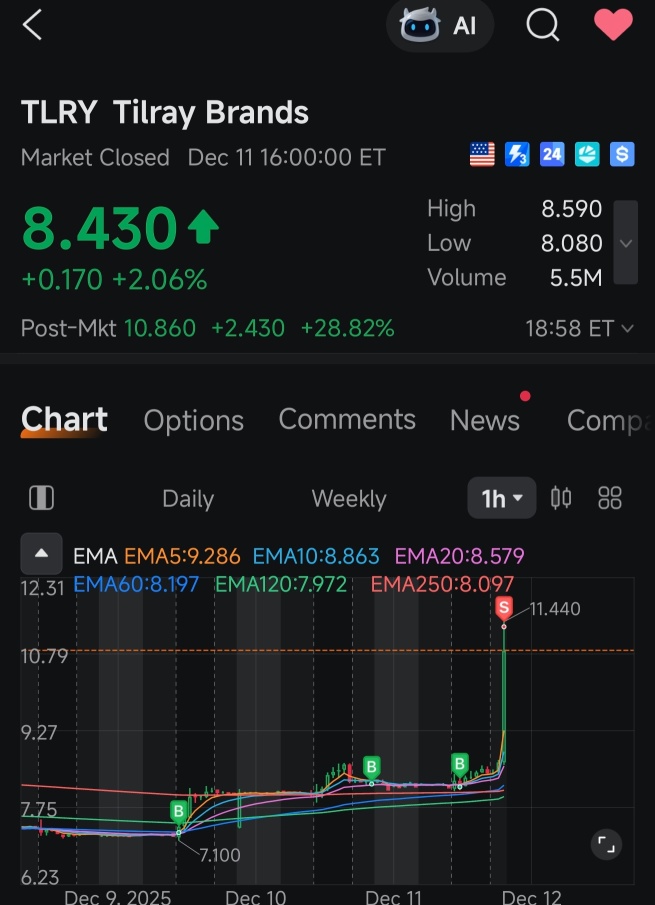This screenshot has height=905, width=655.
Task: Tap the lightning bolt level-3 badge
Action: [x=517, y=154]
